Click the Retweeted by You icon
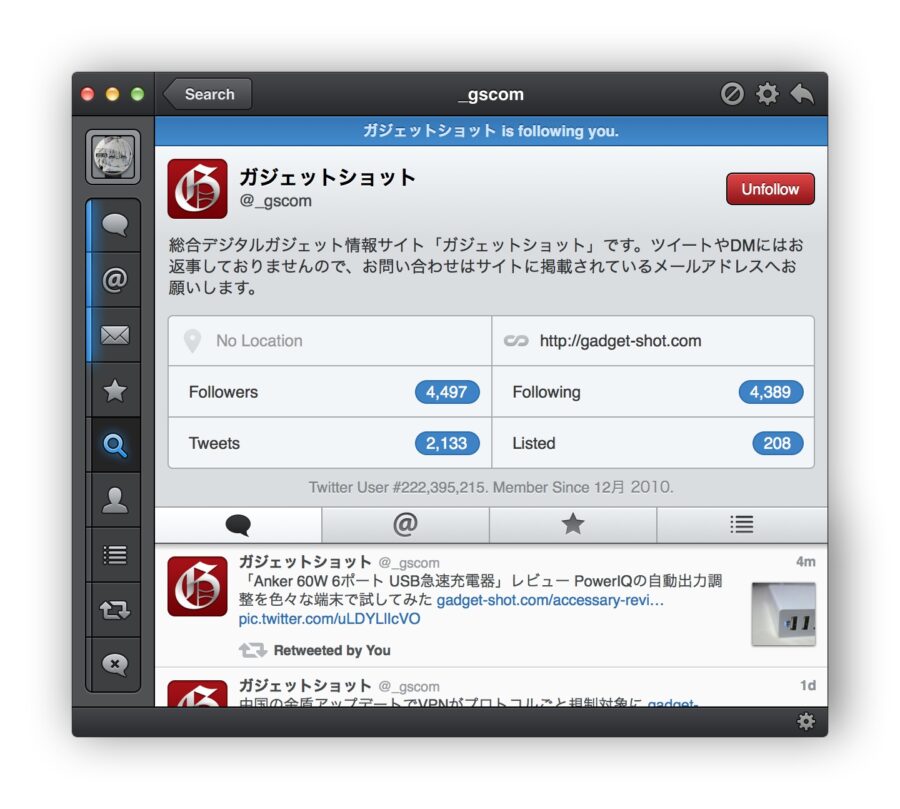This screenshot has height=809, width=900. [253, 650]
